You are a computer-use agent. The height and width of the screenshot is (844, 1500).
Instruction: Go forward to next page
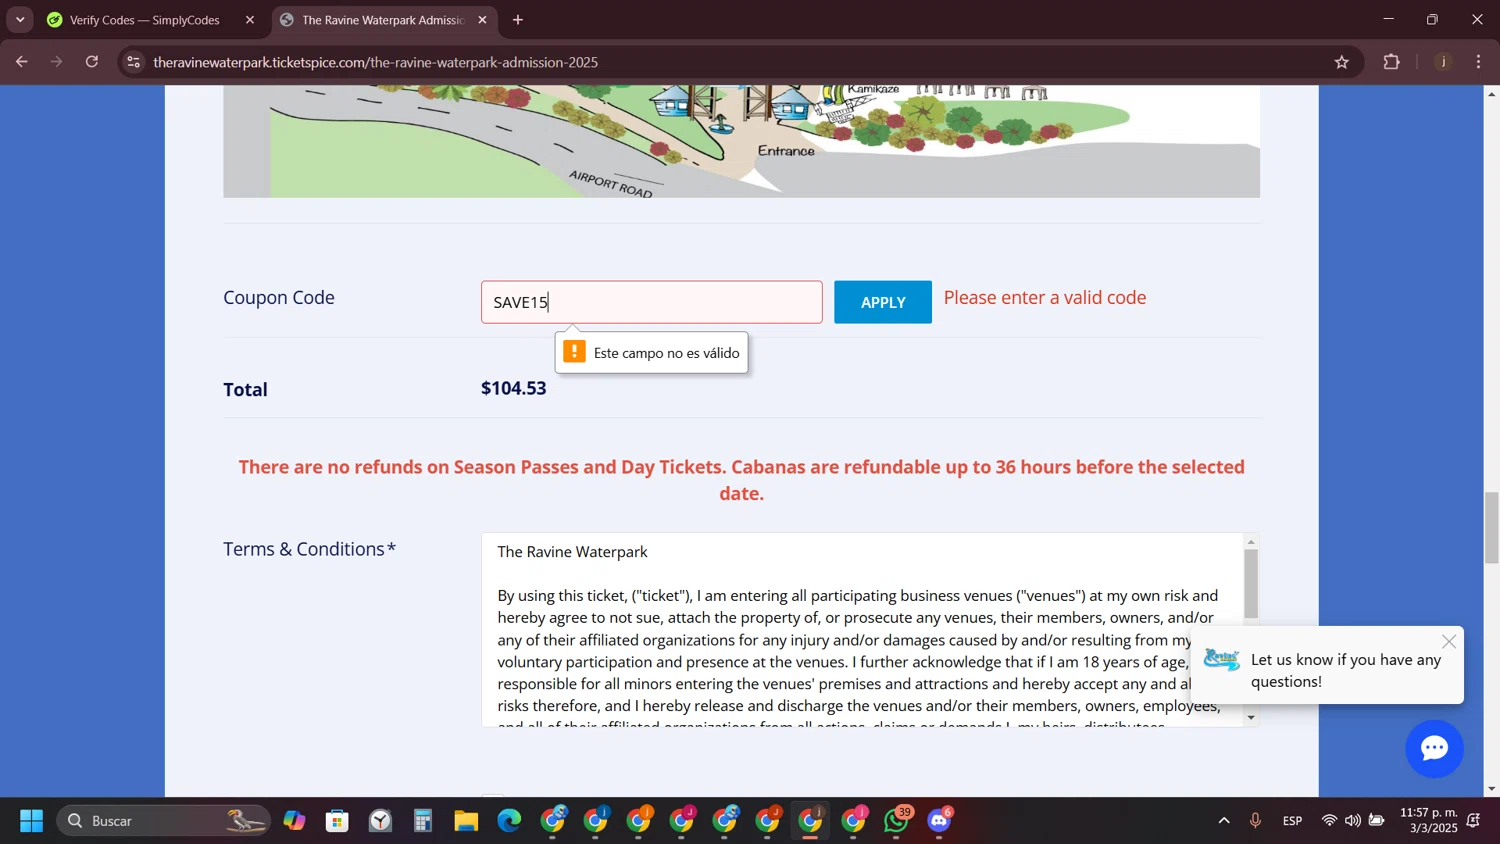57,62
